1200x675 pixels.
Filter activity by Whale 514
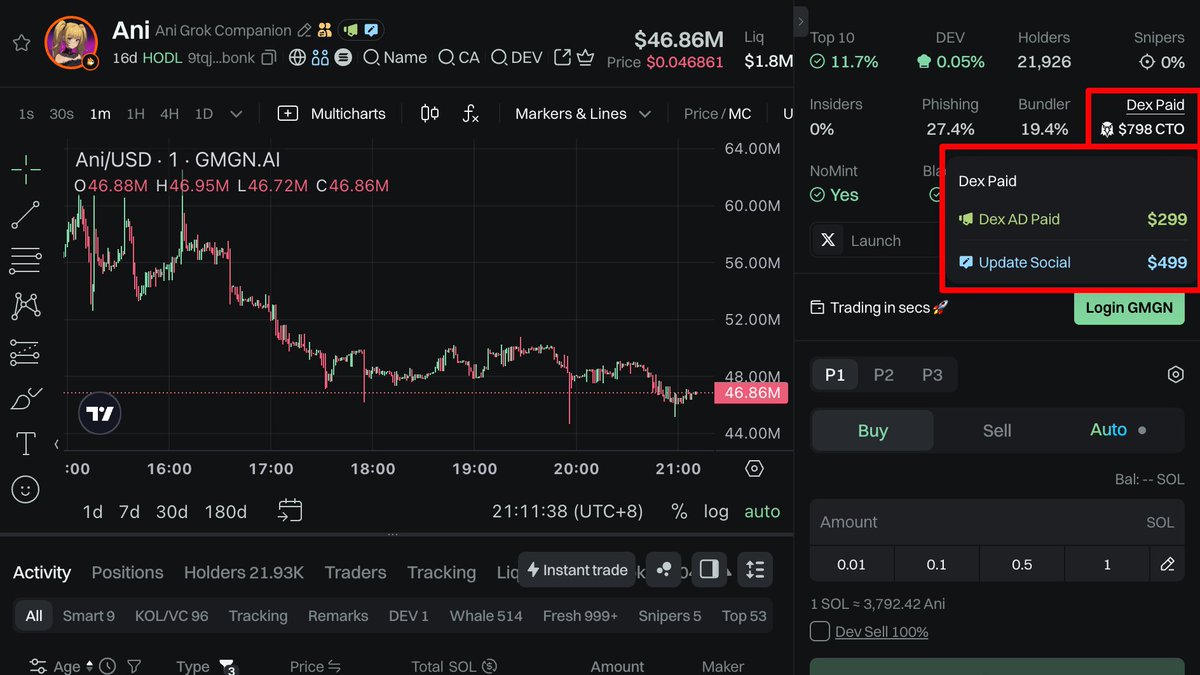[486, 616]
